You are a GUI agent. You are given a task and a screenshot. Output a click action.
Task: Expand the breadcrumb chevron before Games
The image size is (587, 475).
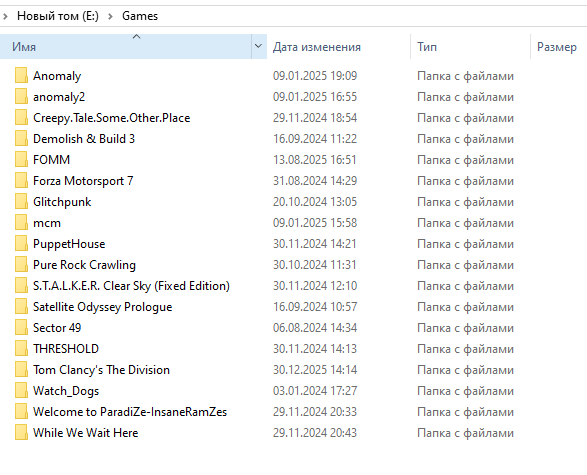coord(110,16)
